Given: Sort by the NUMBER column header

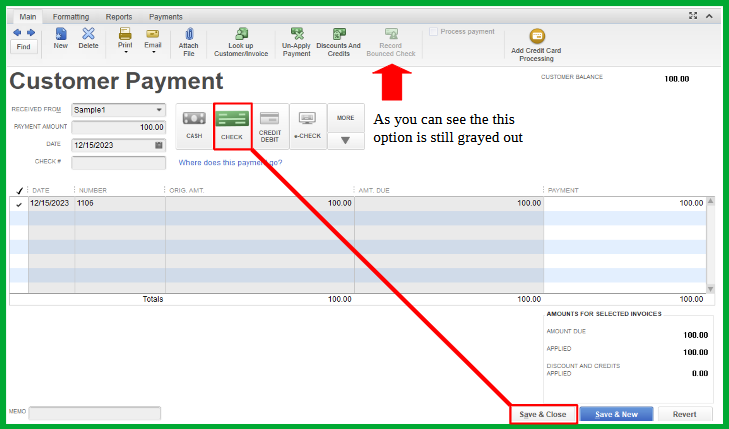Looking at the screenshot, I should [x=93, y=191].
